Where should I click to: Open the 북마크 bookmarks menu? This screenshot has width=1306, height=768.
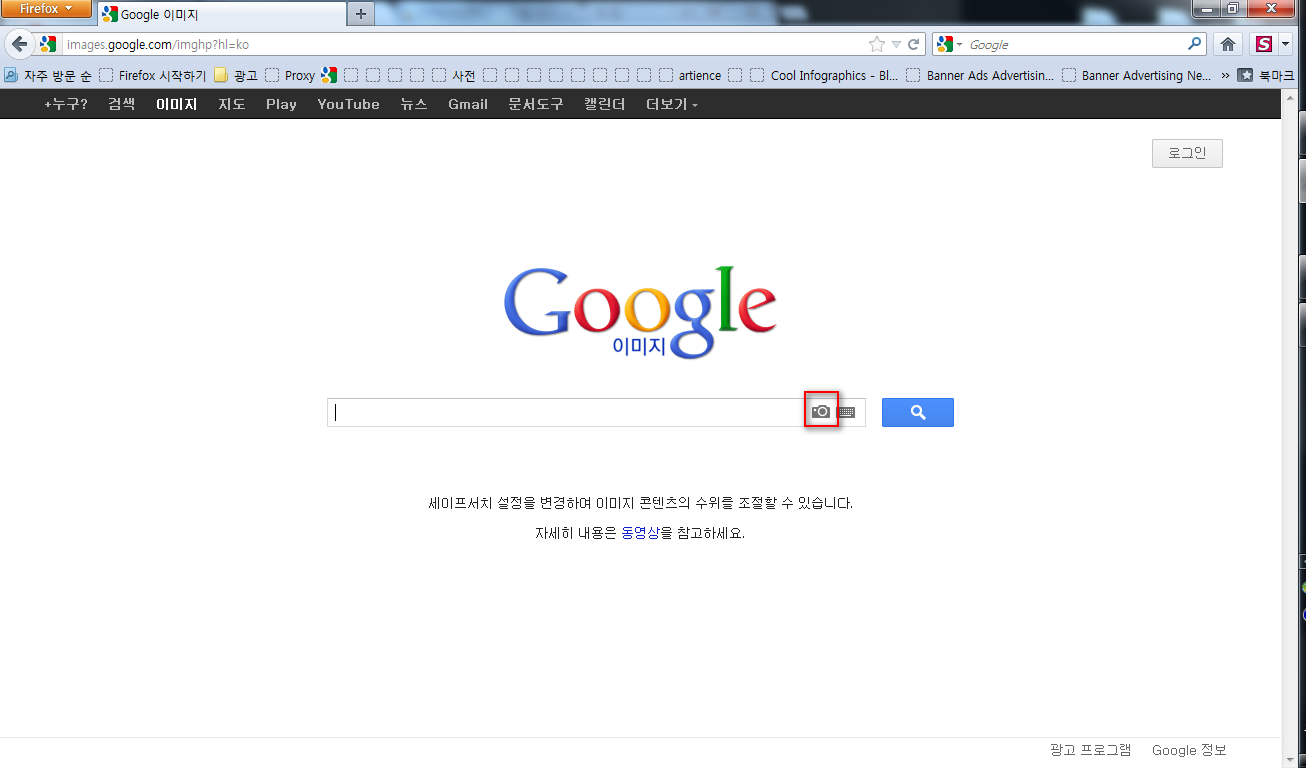pyautogui.click(x=1267, y=75)
